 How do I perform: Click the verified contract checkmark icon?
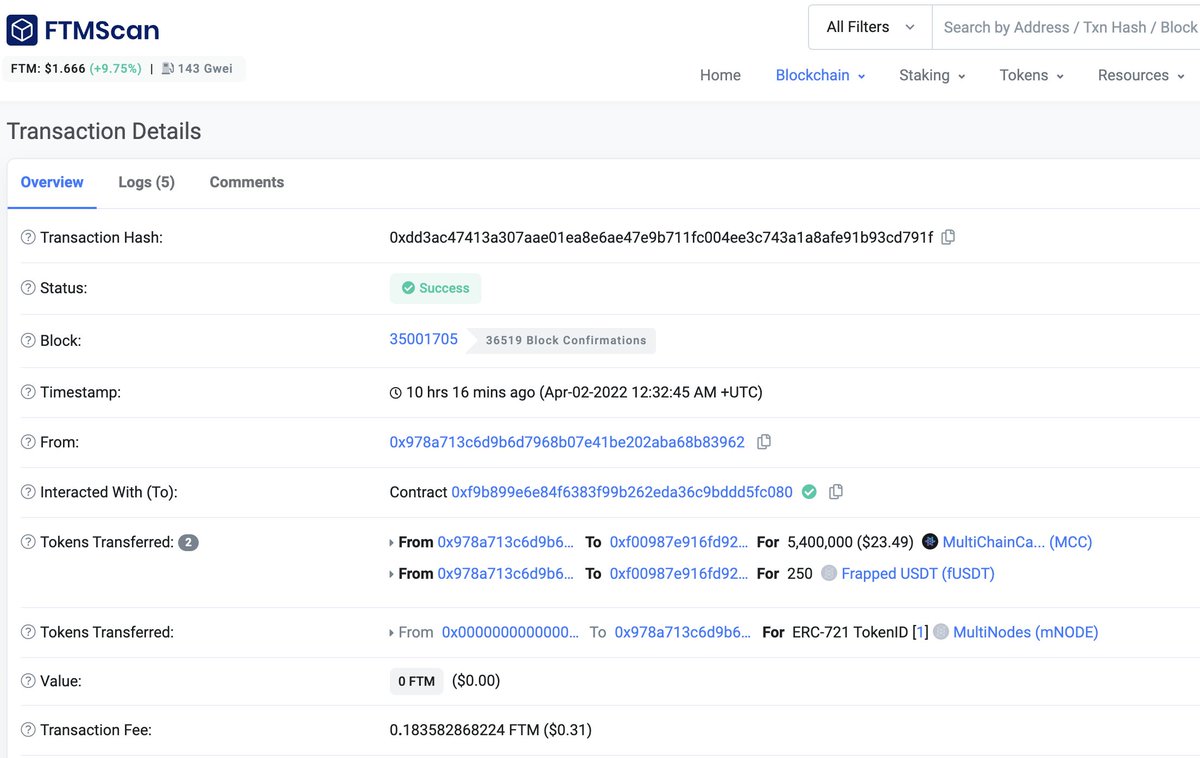pos(810,491)
